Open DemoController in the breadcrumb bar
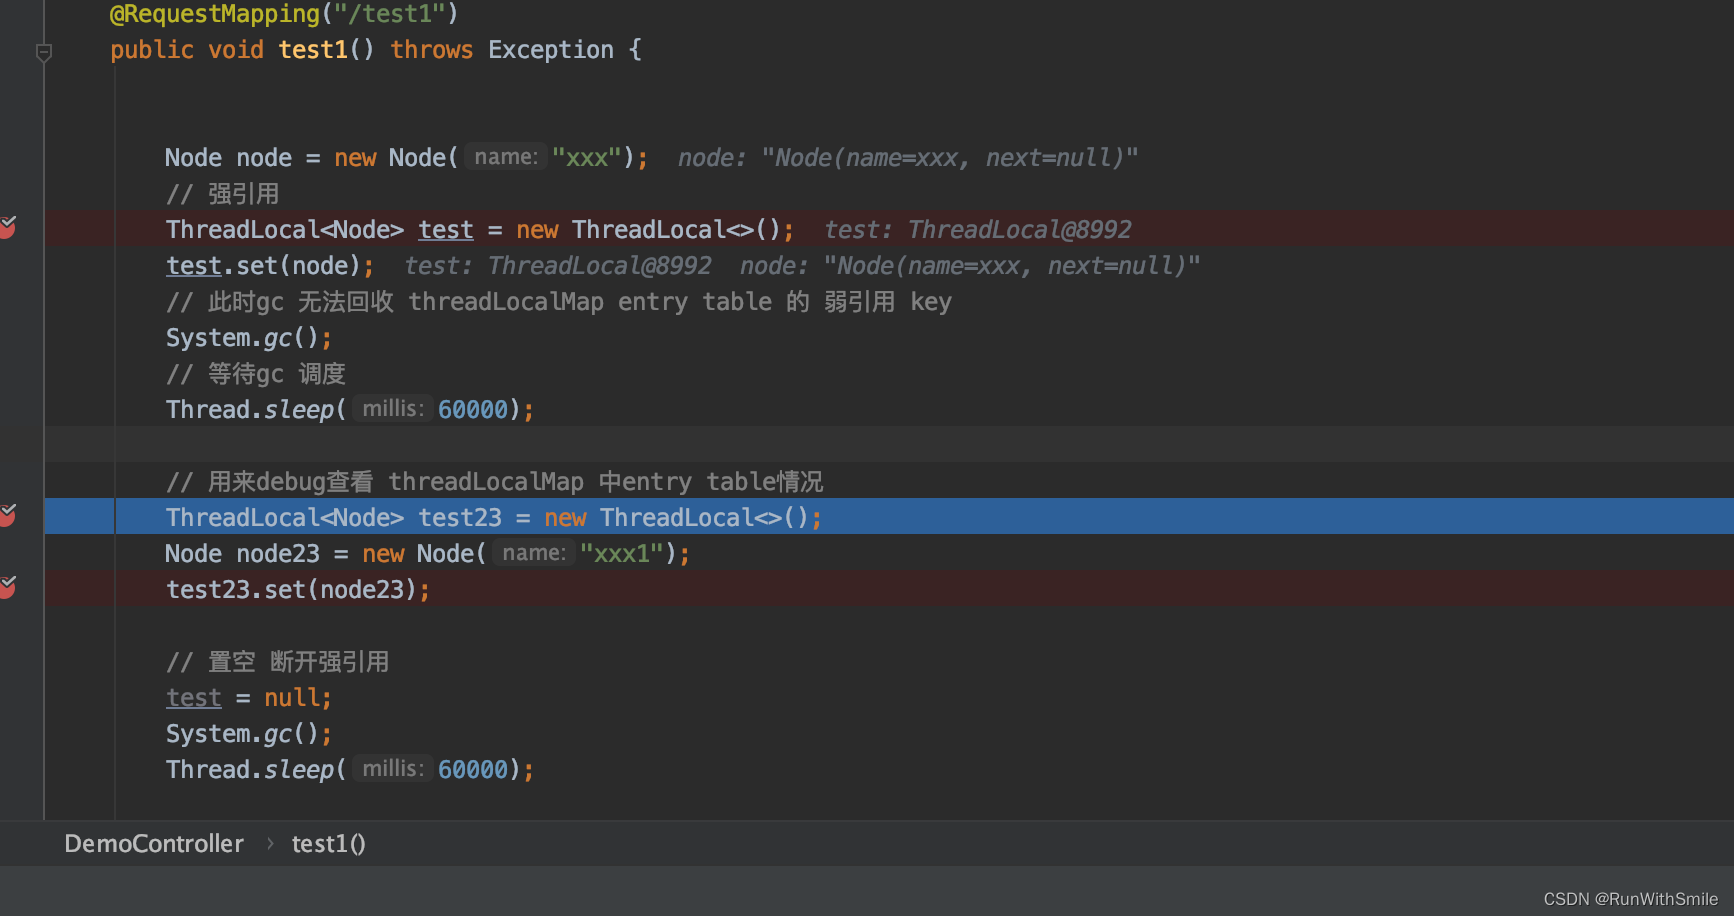The image size is (1734, 916). click(x=154, y=844)
